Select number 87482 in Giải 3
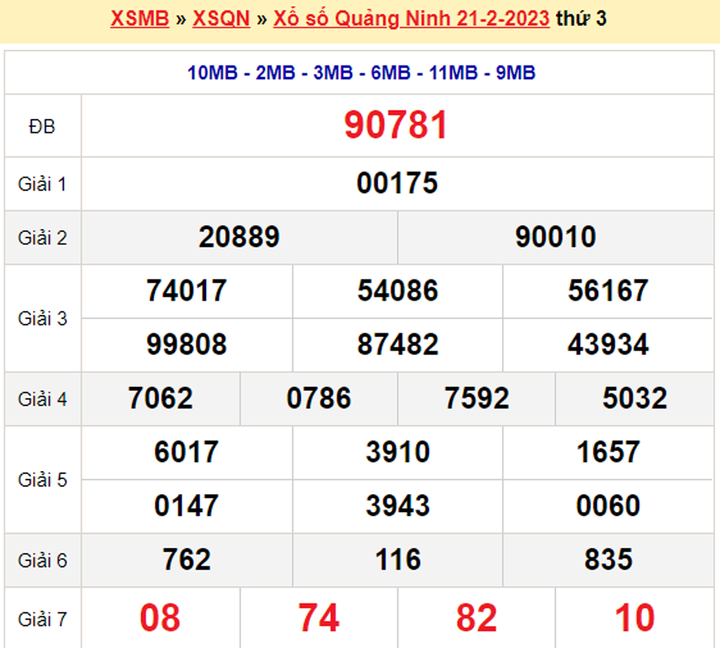 (398, 344)
